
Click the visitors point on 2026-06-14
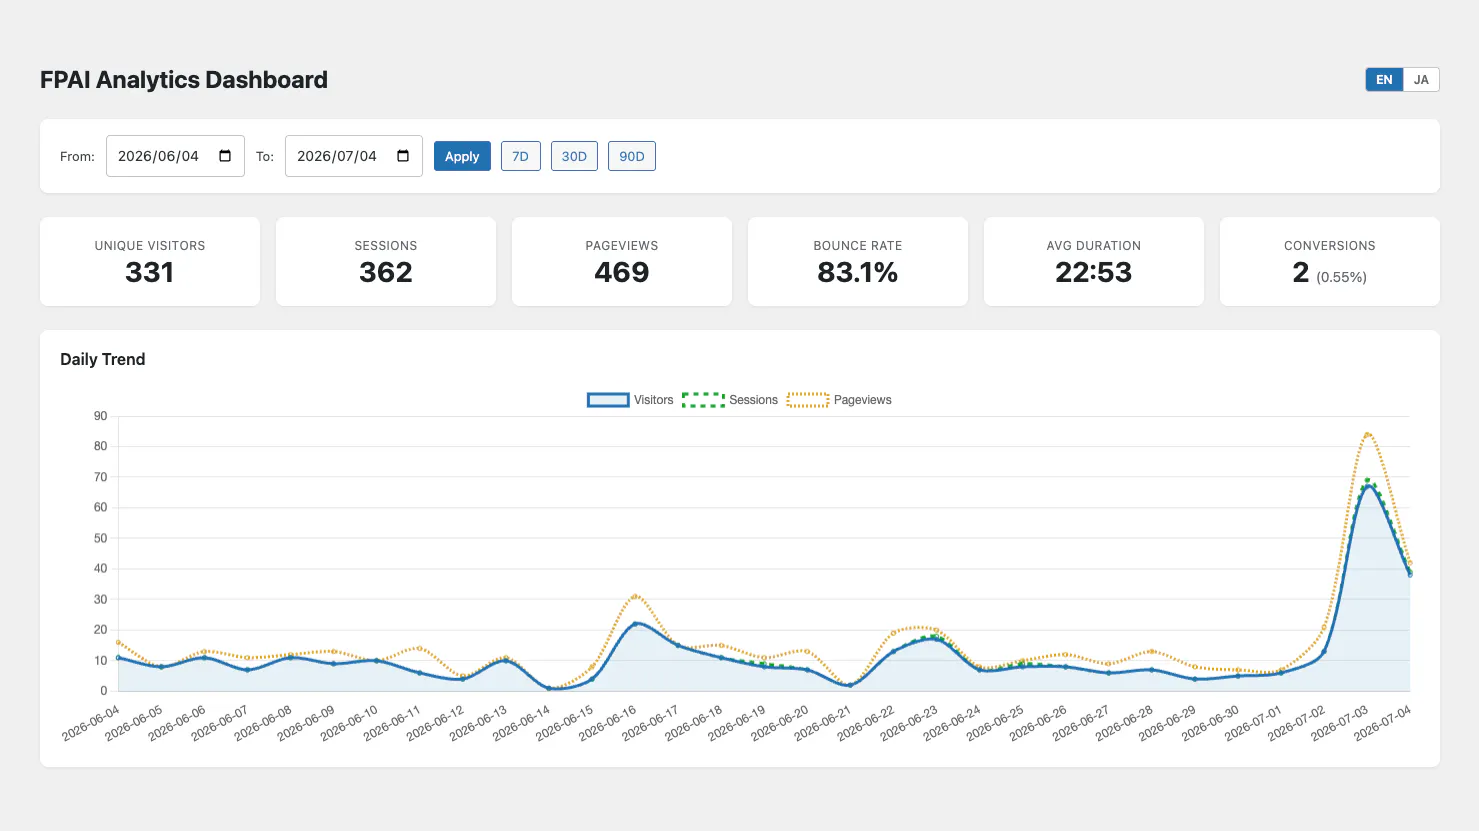point(549,688)
